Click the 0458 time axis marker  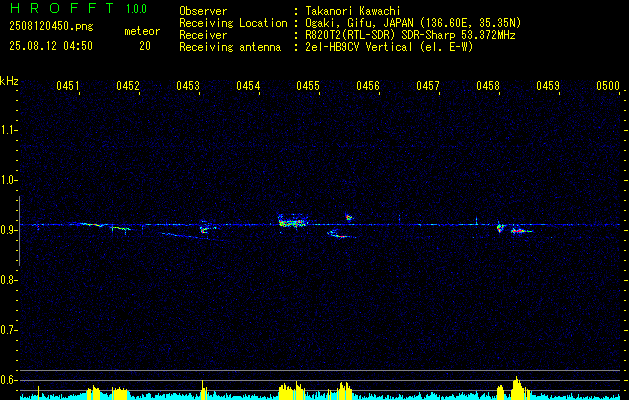488,85
